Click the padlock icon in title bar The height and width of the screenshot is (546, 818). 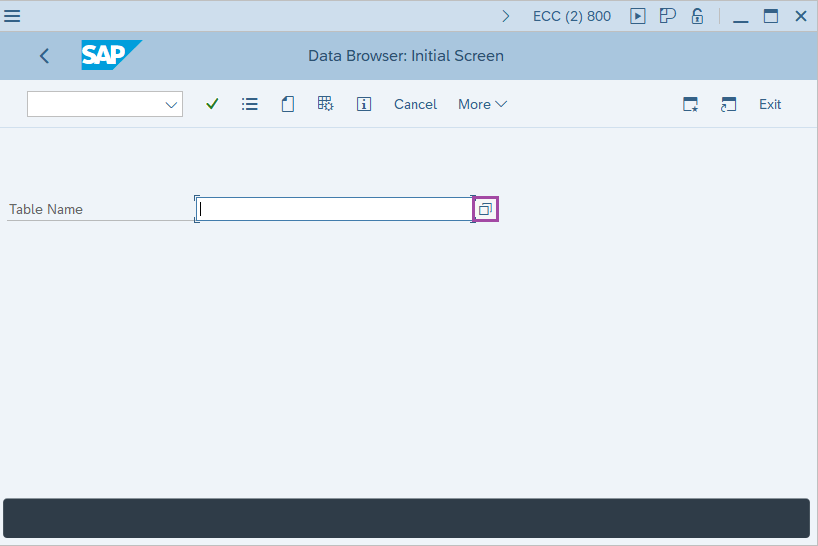[697, 16]
